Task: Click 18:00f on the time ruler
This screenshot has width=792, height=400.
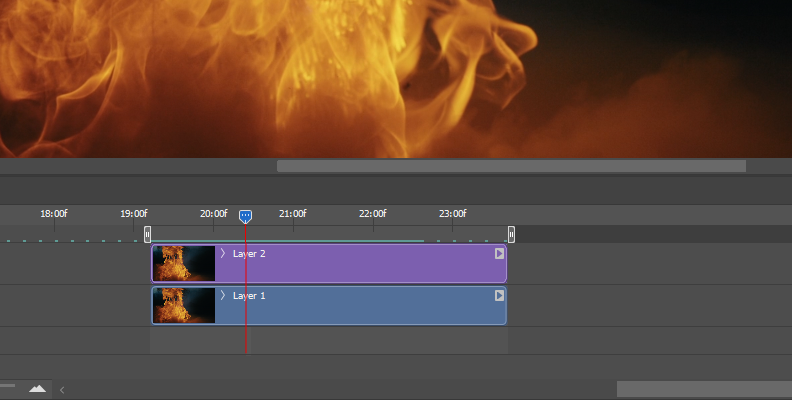Action: point(54,214)
